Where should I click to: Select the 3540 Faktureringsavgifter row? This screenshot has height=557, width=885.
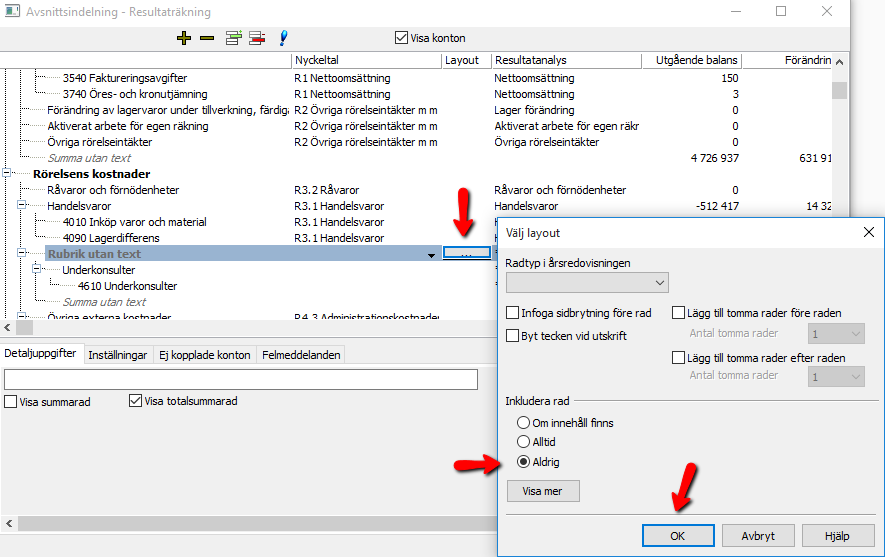(x=125, y=78)
